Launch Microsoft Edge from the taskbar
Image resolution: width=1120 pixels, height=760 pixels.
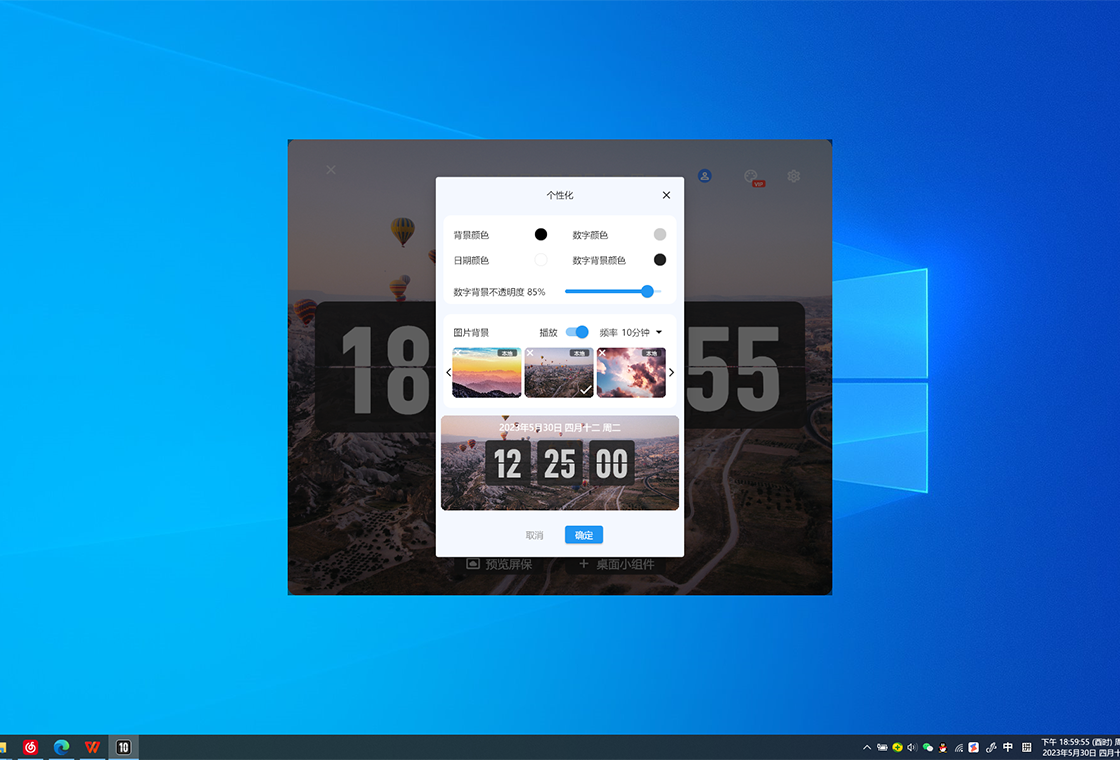[x=62, y=747]
